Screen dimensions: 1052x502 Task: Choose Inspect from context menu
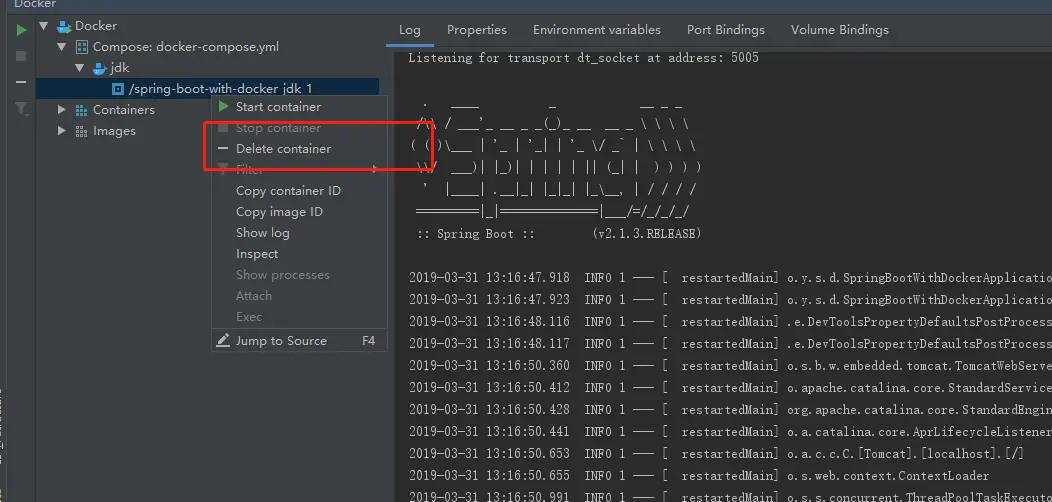click(x=299, y=254)
